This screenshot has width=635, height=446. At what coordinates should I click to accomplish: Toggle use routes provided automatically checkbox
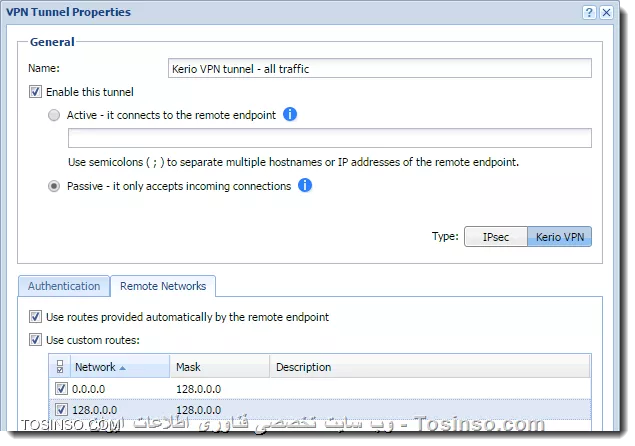[x=35, y=316]
